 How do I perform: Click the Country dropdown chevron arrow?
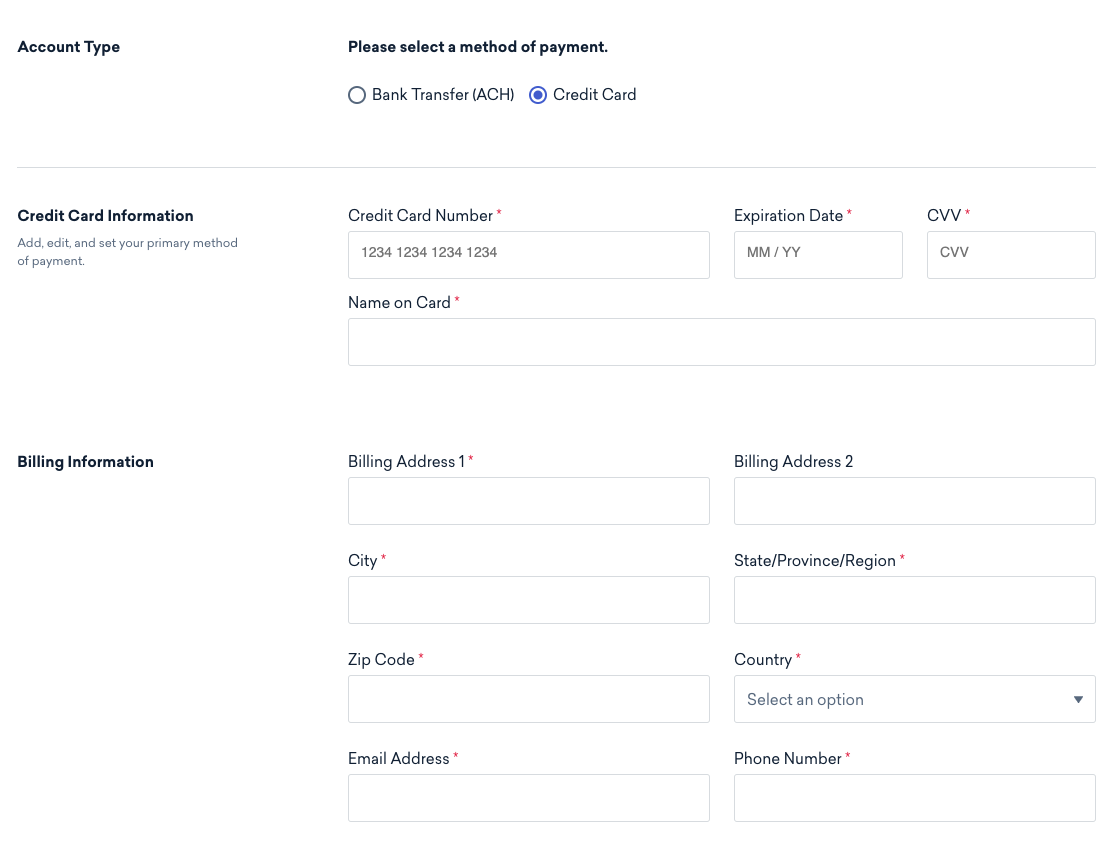point(1078,699)
